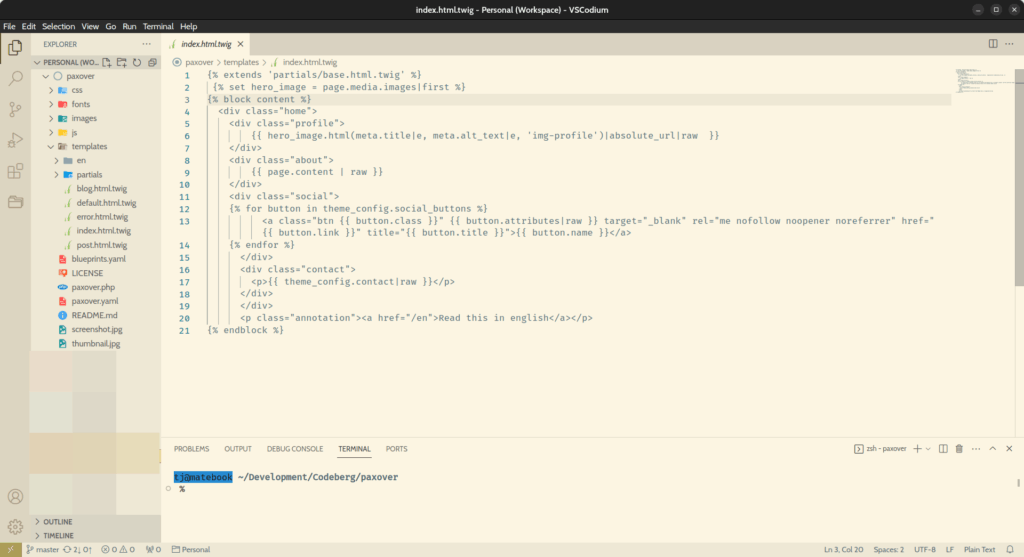Open the Explorer view in activity bar
The image size is (1024, 557).
click(x=15, y=48)
